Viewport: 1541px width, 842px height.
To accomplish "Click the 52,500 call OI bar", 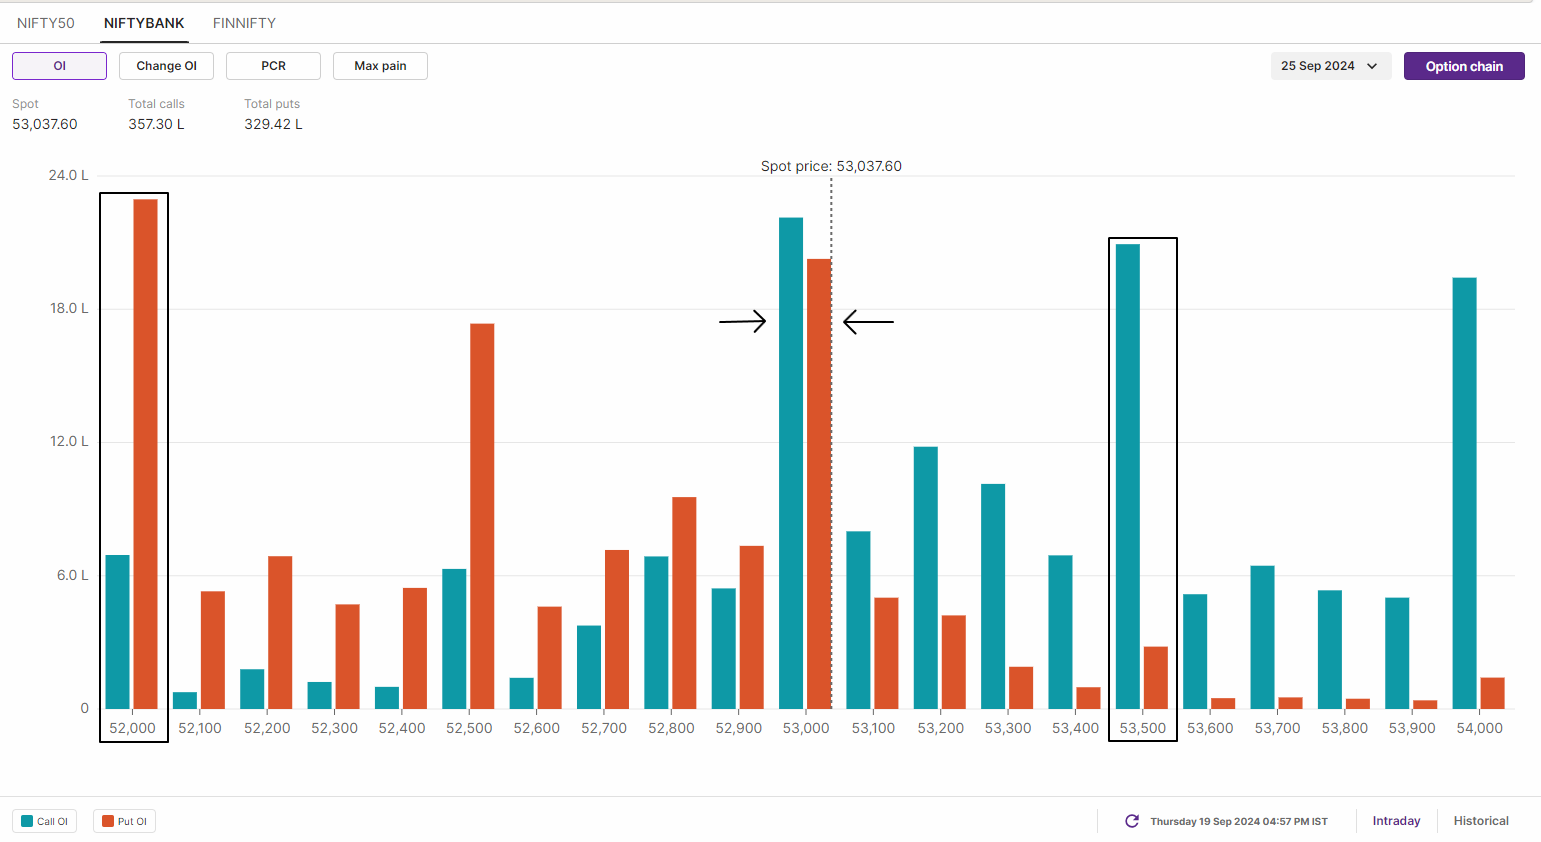I will click(x=454, y=639).
